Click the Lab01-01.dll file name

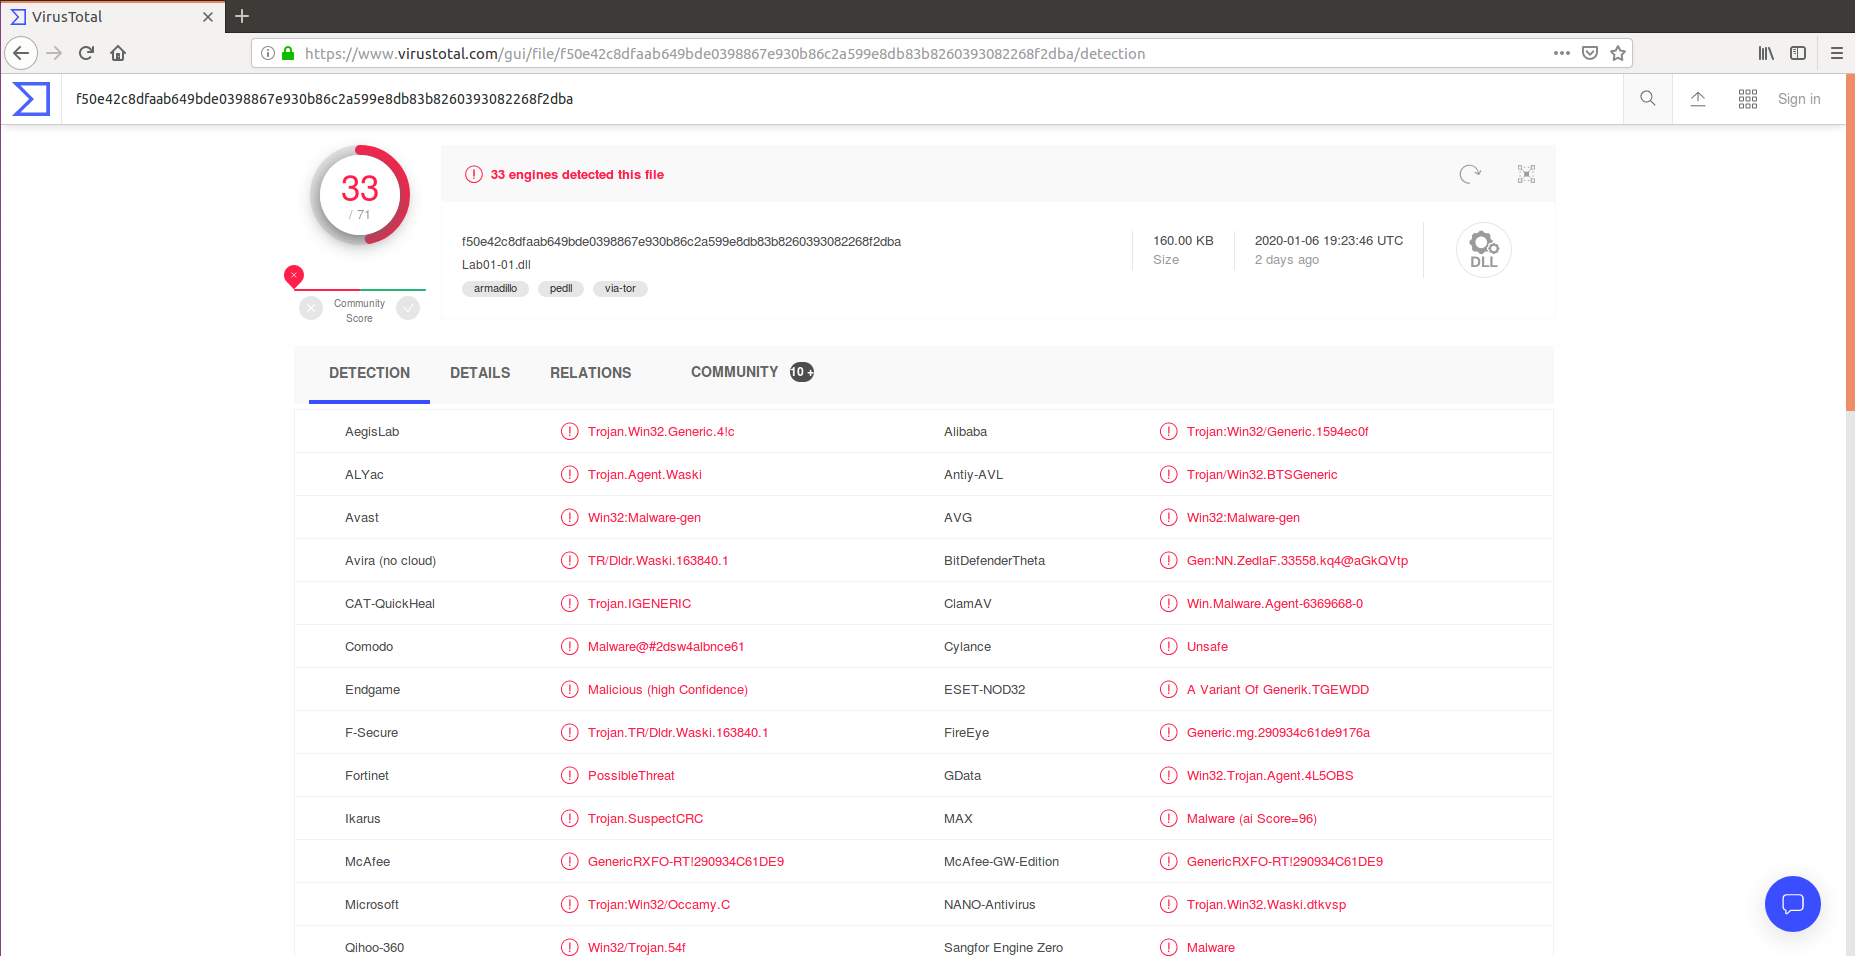click(496, 265)
